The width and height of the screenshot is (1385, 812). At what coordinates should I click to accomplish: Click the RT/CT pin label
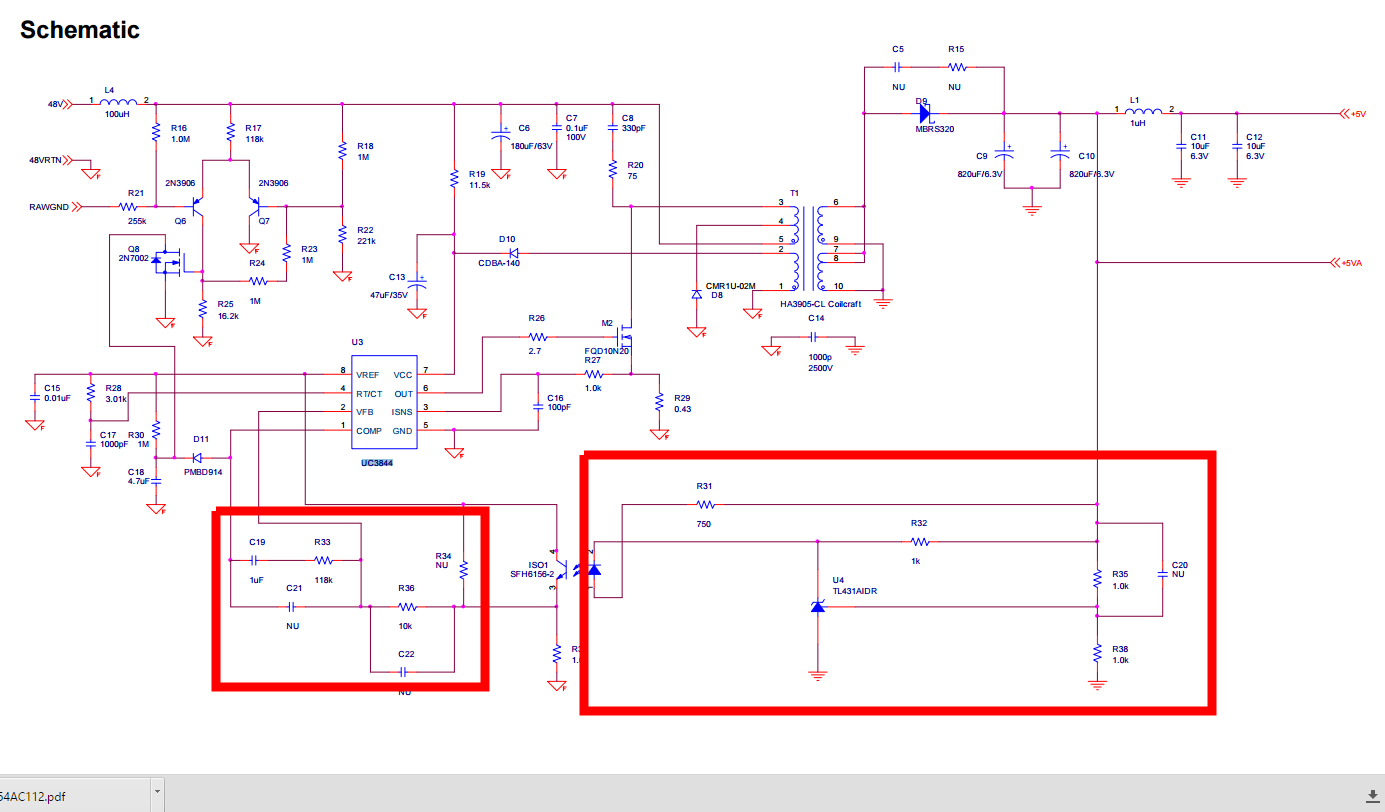coord(369,393)
